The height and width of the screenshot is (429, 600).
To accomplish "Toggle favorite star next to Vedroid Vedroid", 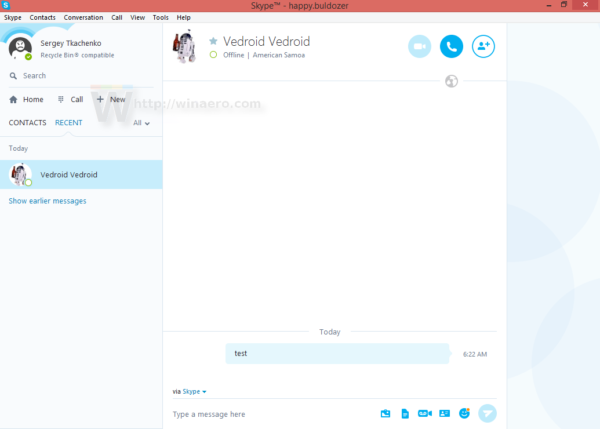I will 213,41.
